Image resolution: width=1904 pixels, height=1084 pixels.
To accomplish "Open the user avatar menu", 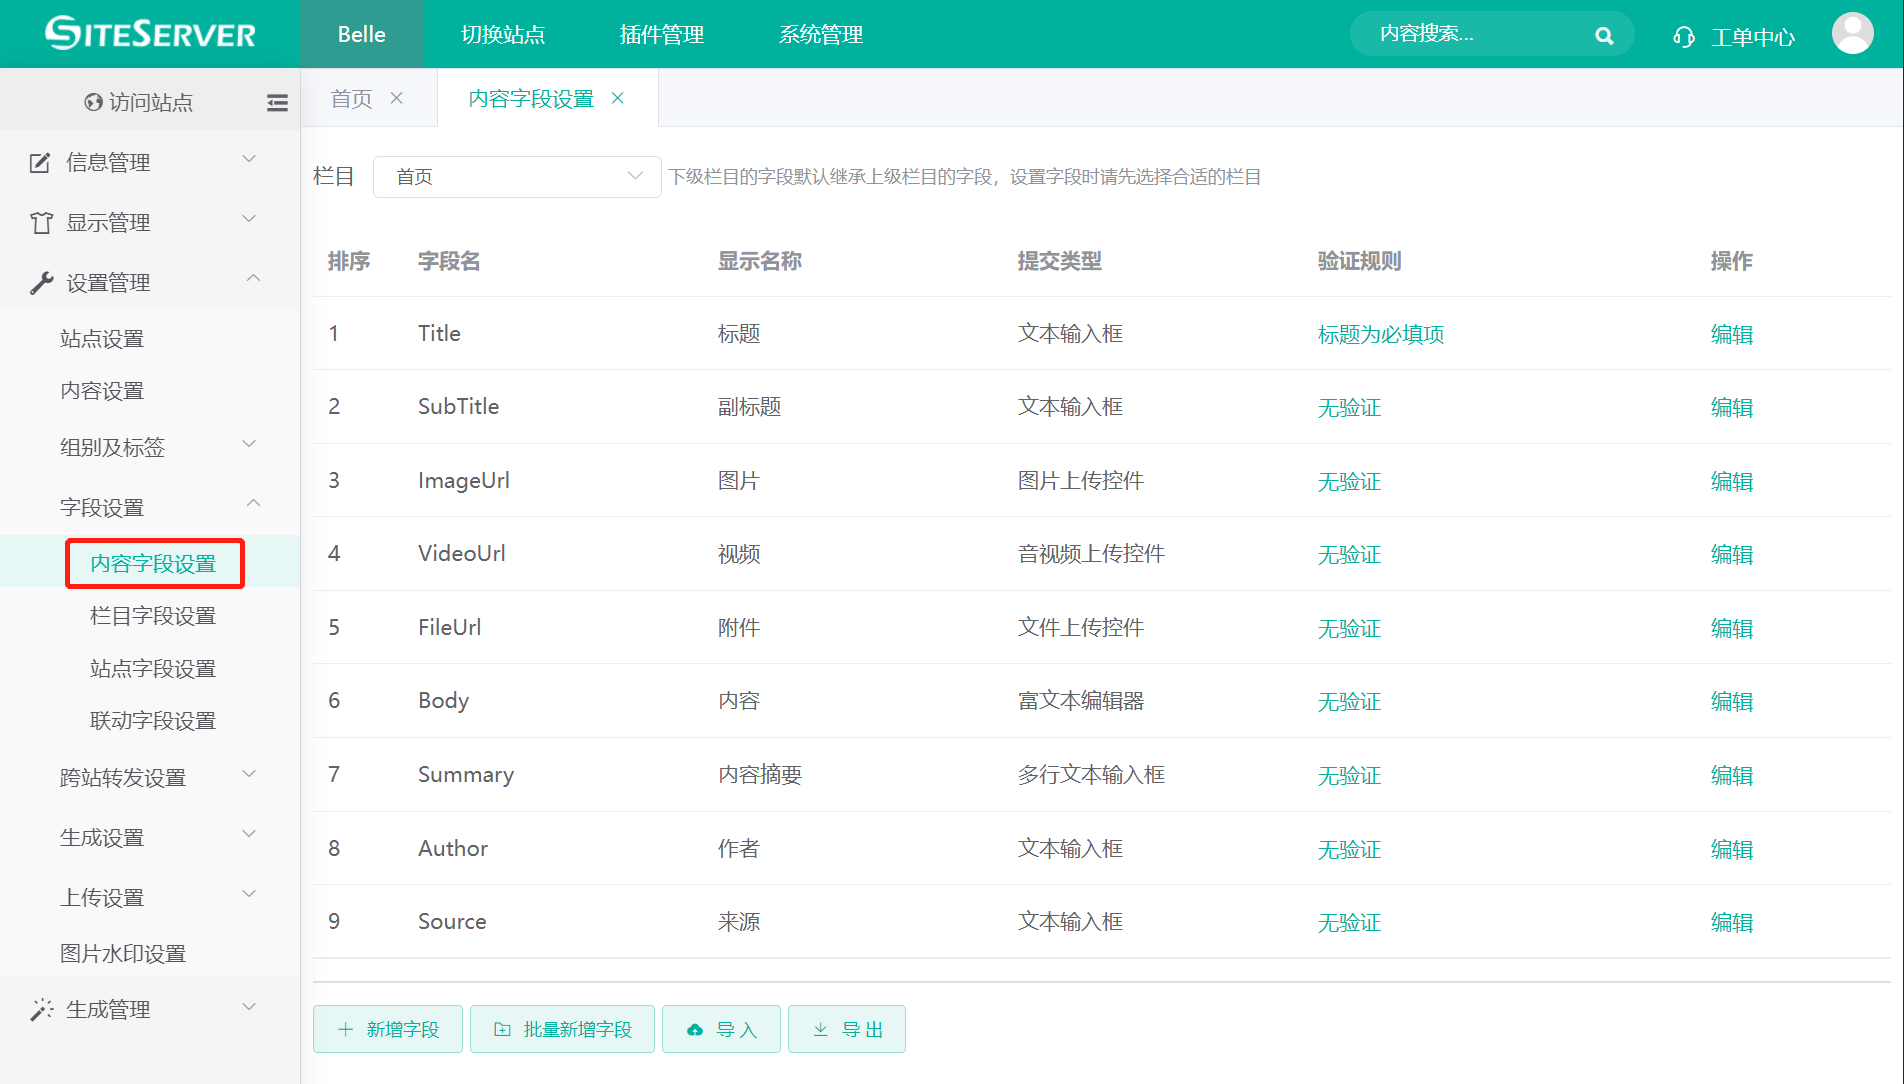I will click(1853, 32).
